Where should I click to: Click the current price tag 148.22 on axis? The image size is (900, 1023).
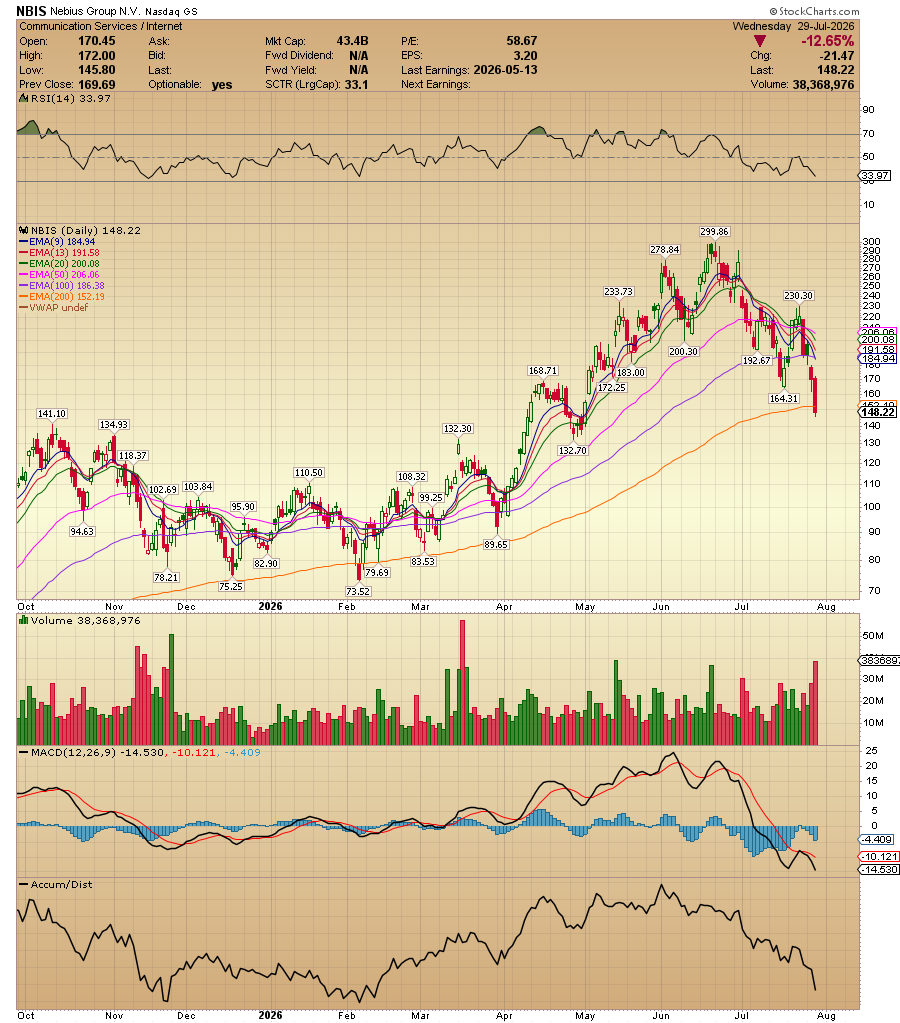(x=878, y=412)
